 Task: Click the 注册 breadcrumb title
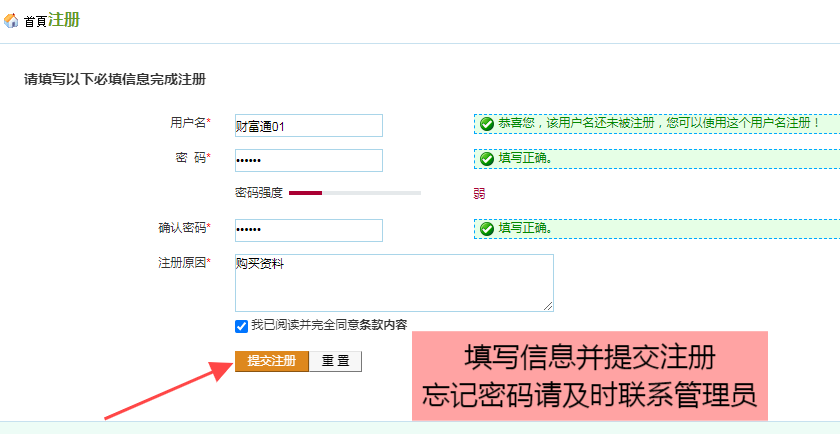tap(64, 20)
